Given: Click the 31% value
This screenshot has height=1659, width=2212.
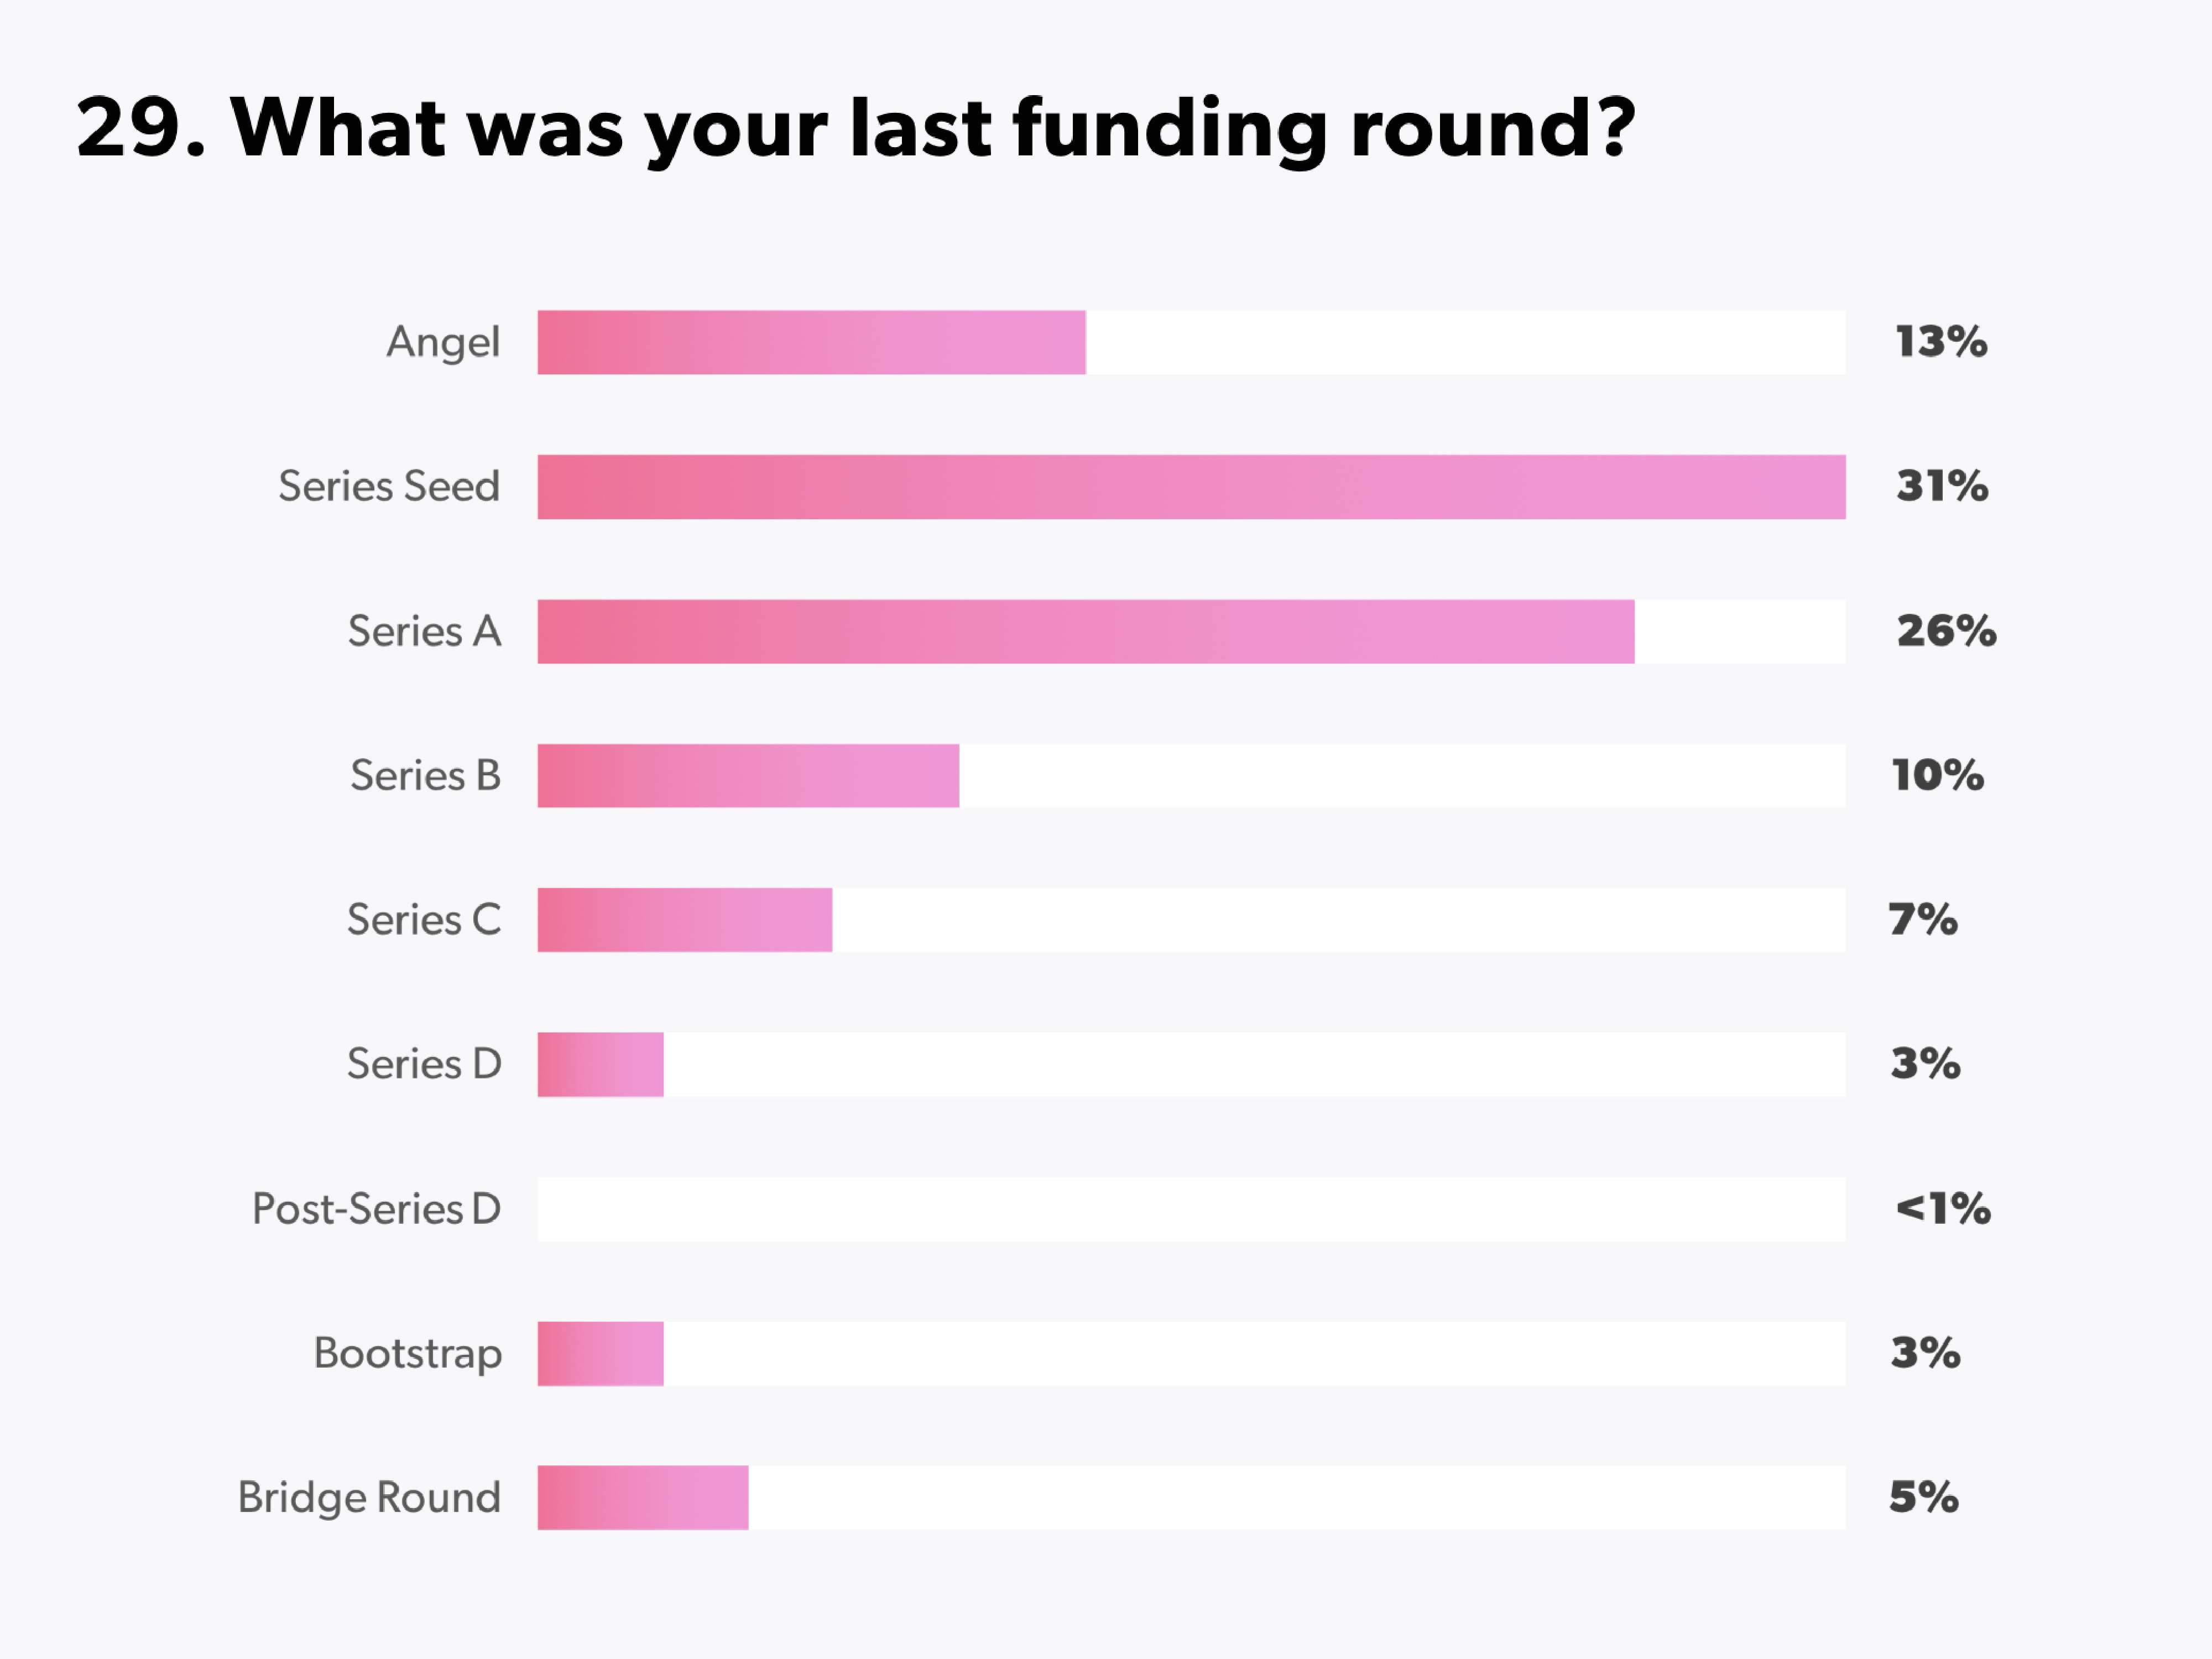Looking at the screenshot, I should [x=1942, y=487].
